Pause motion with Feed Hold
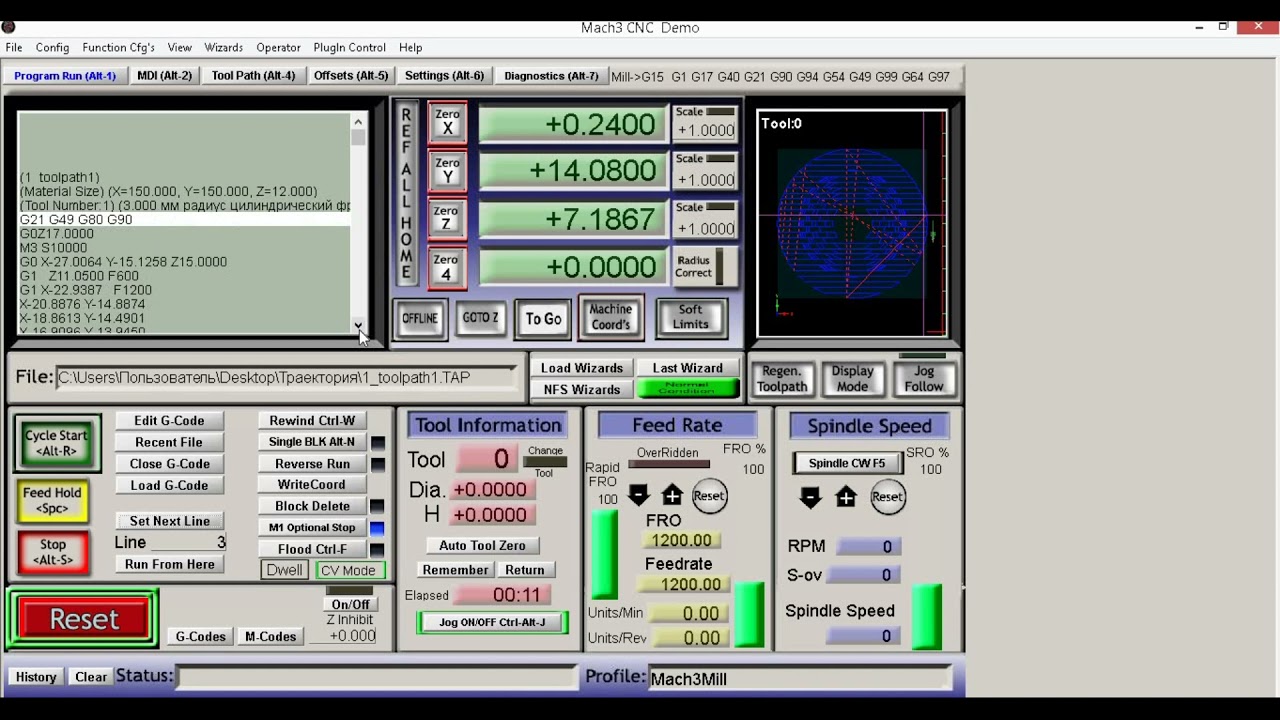This screenshot has width=1280, height=720. 53,500
